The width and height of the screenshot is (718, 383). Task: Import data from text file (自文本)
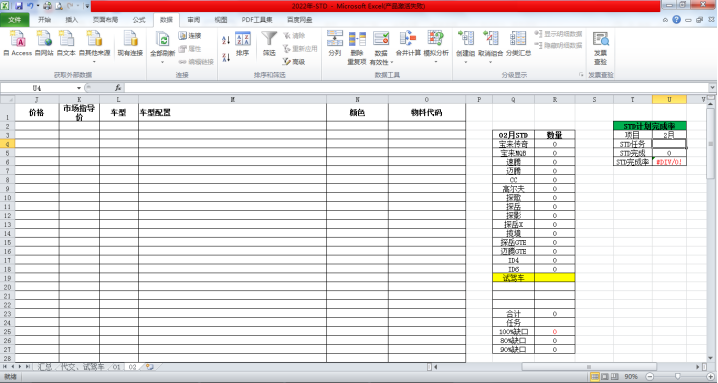click(x=66, y=44)
